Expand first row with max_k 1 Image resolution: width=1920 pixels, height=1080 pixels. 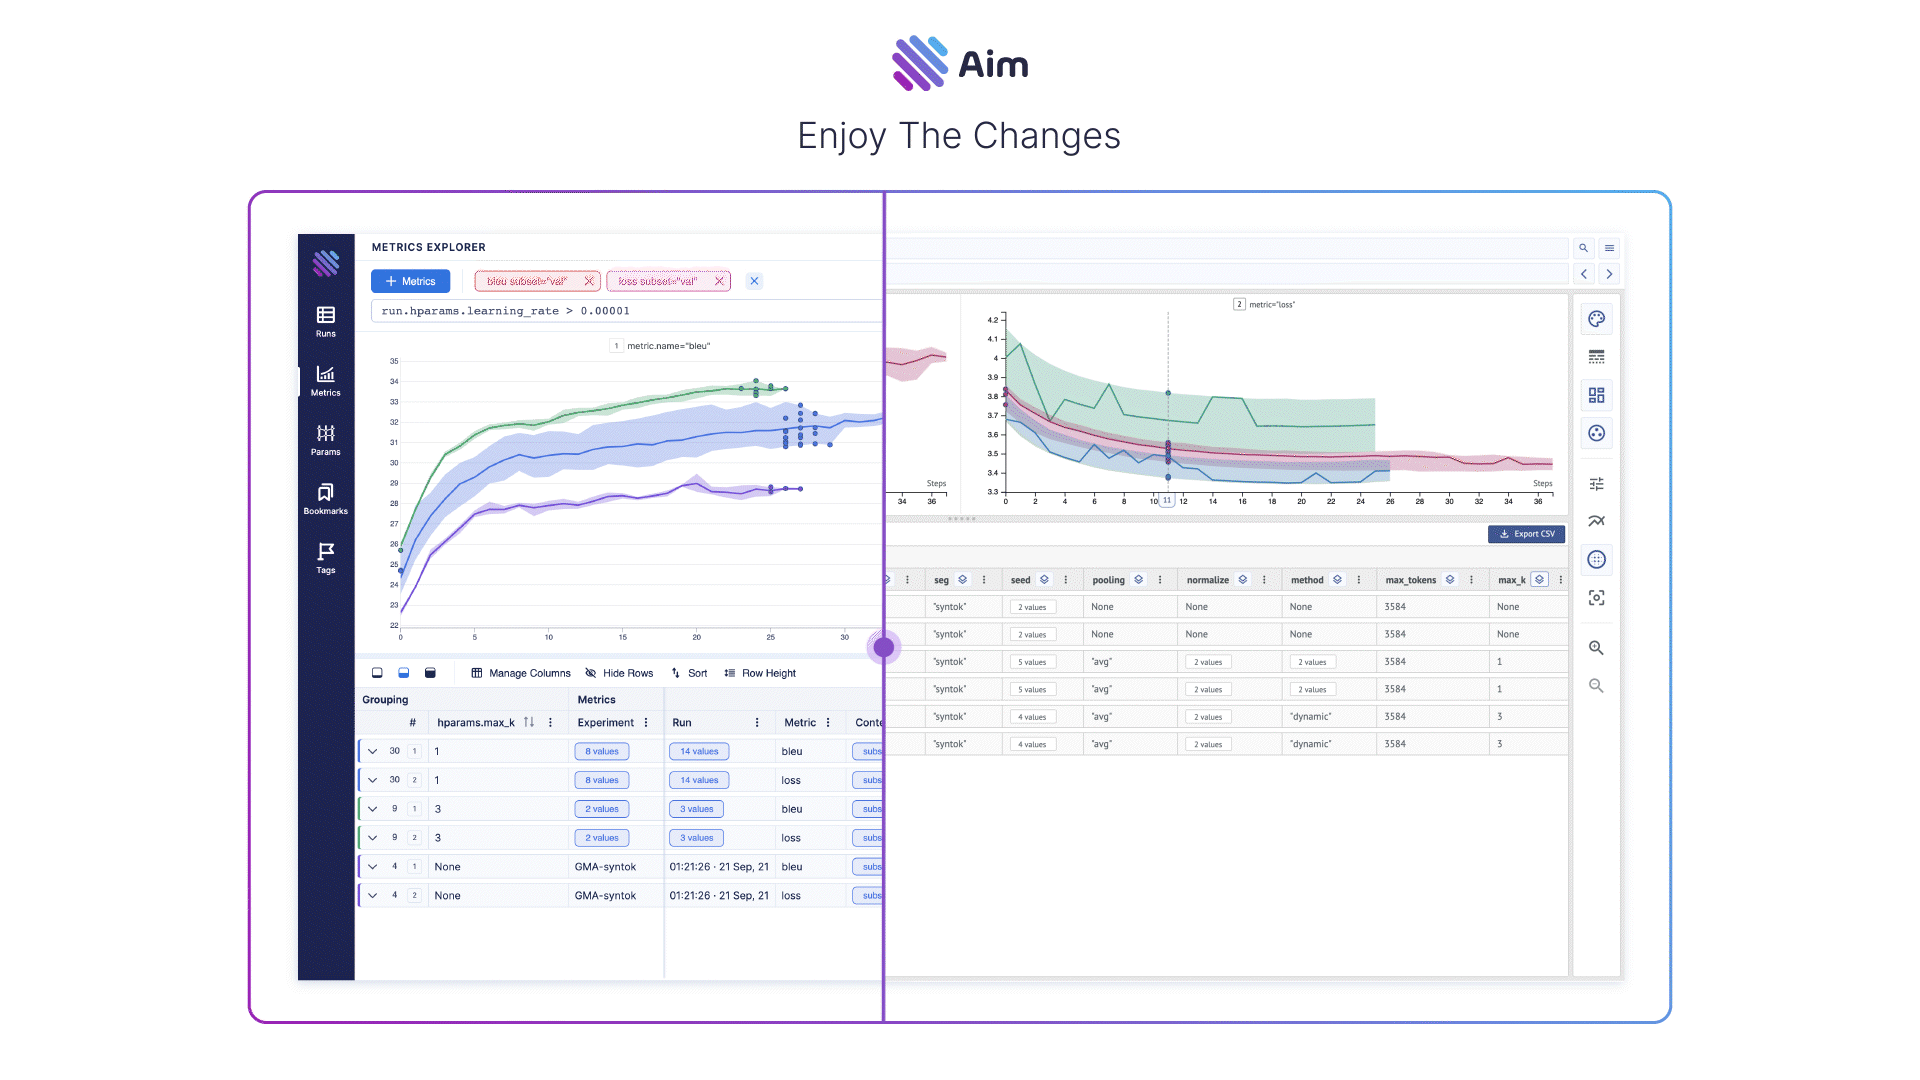[372, 751]
